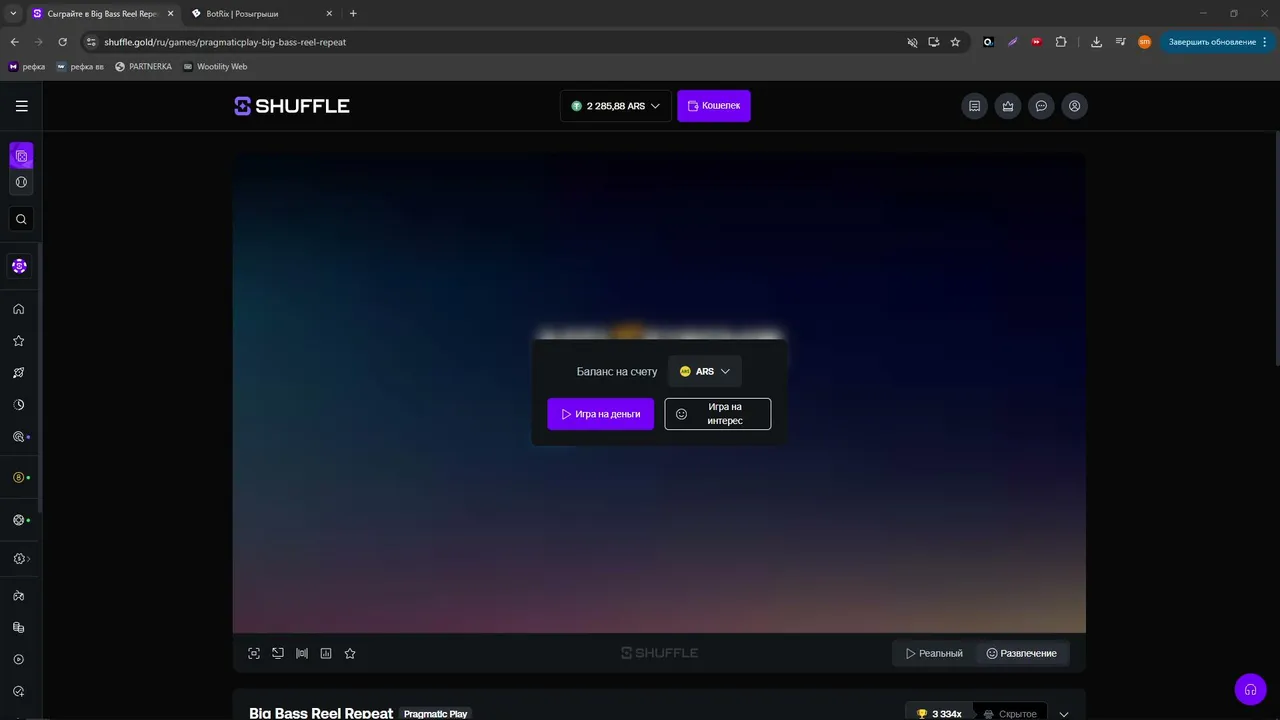Open the crown VIP icon in header
This screenshot has height=720, width=1280.
(x=1008, y=106)
